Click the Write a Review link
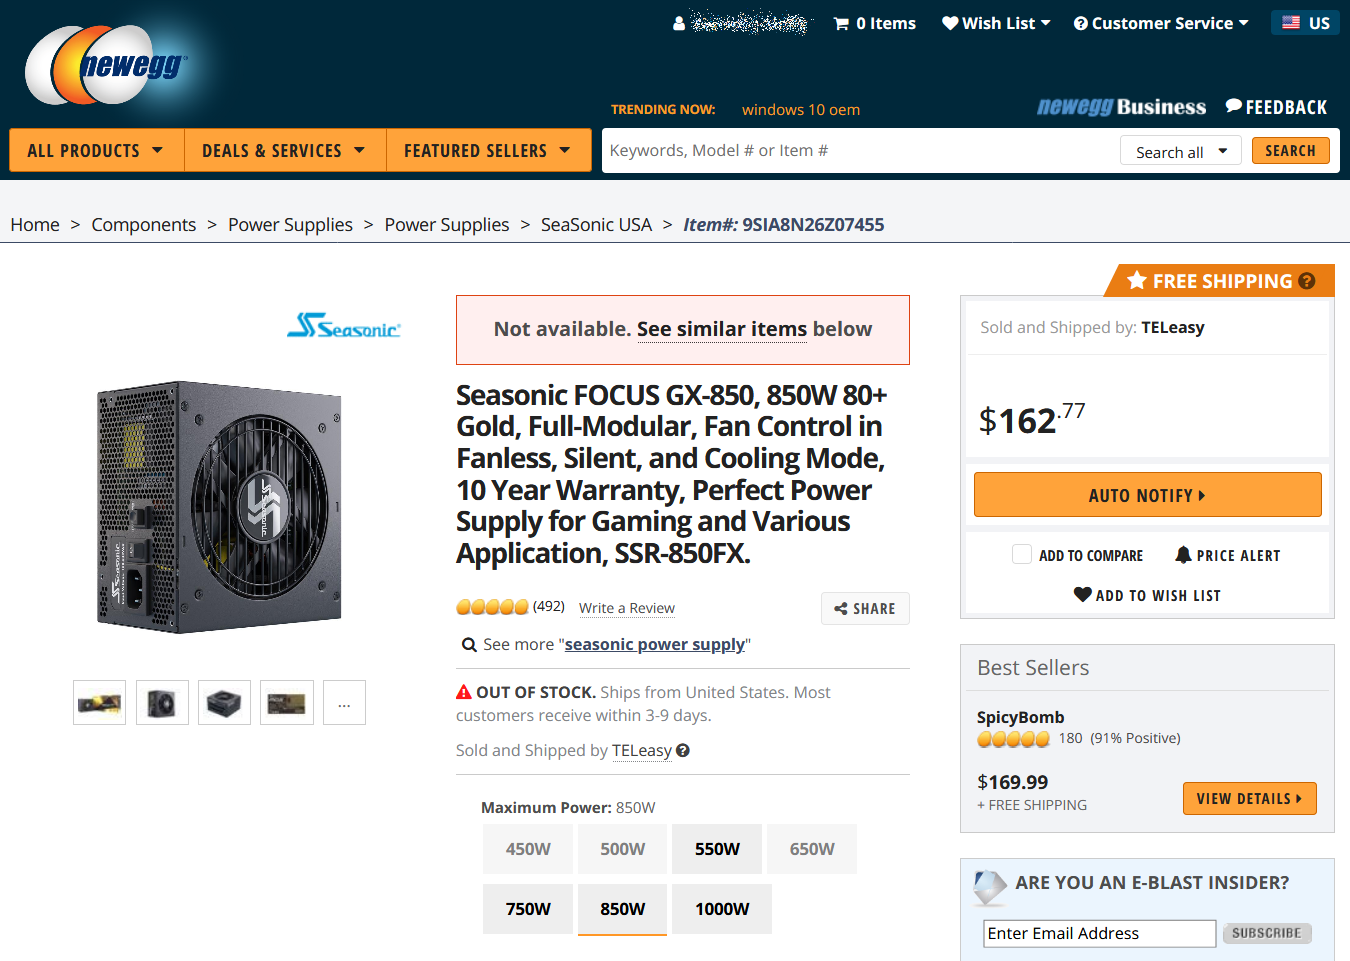Screen dimensions: 1350x961 point(627,608)
